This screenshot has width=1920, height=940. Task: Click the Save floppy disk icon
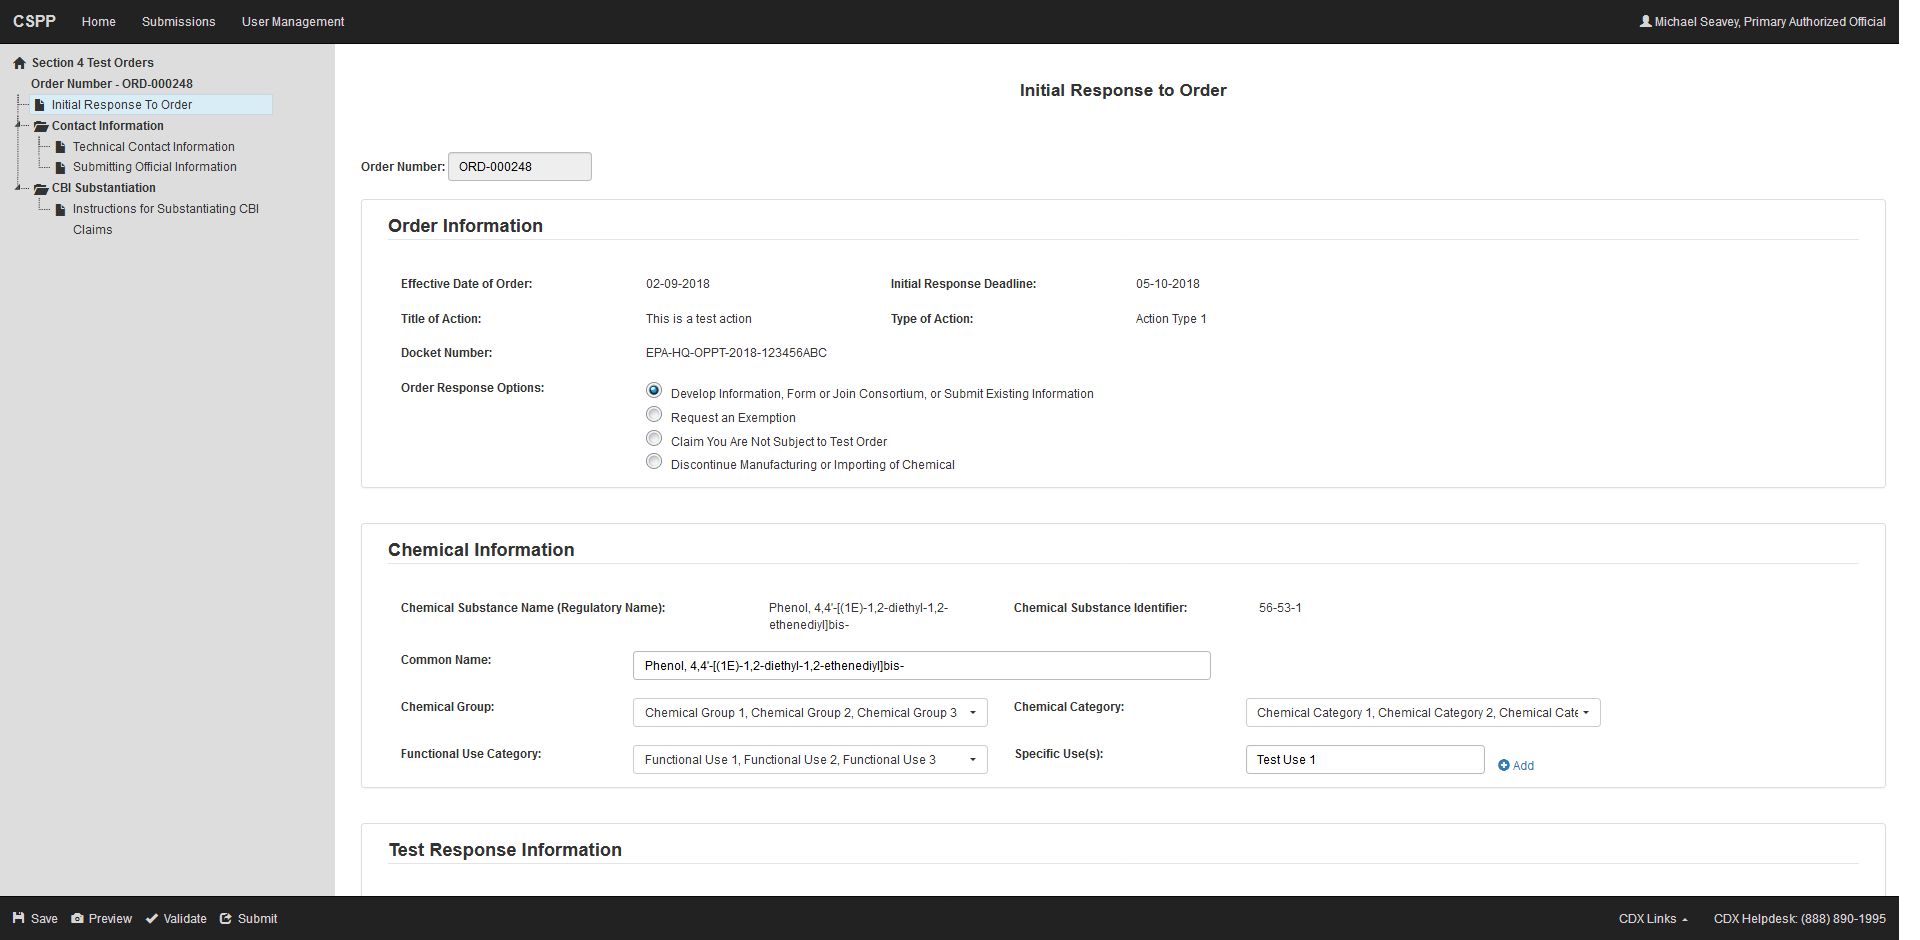18,918
